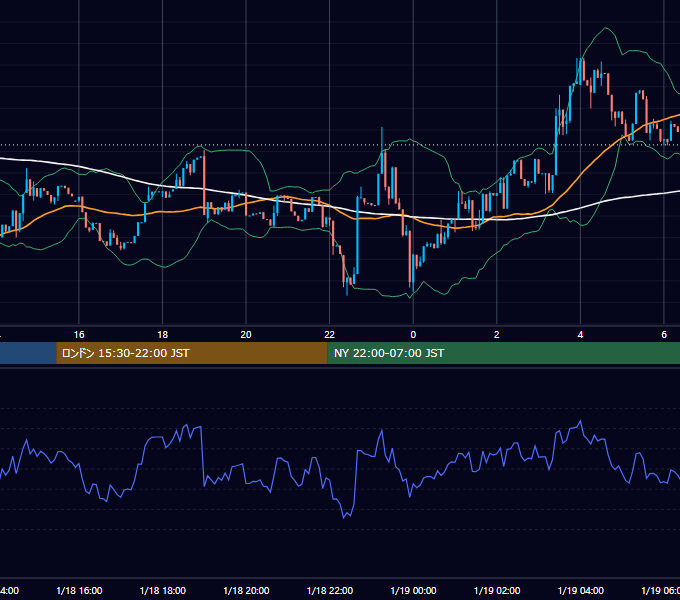
Task: Click the 2 hour axis label
Action: point(497,335)
